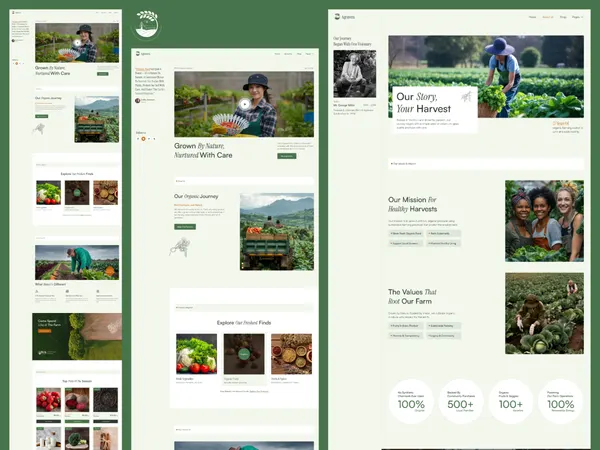Viewport: 600px width, 450px height.
Task: Click the add-to-cart button under the strawberries product
Action: 49,421
